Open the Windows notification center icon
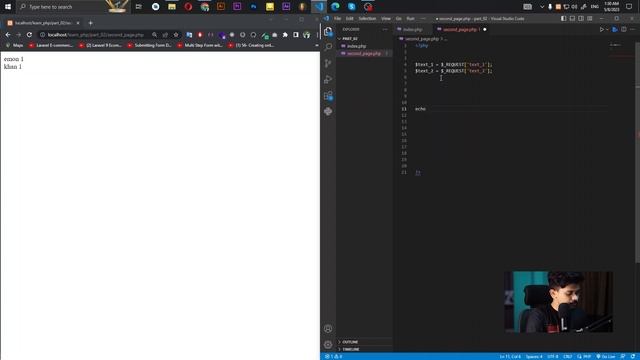 click(629, 7)
